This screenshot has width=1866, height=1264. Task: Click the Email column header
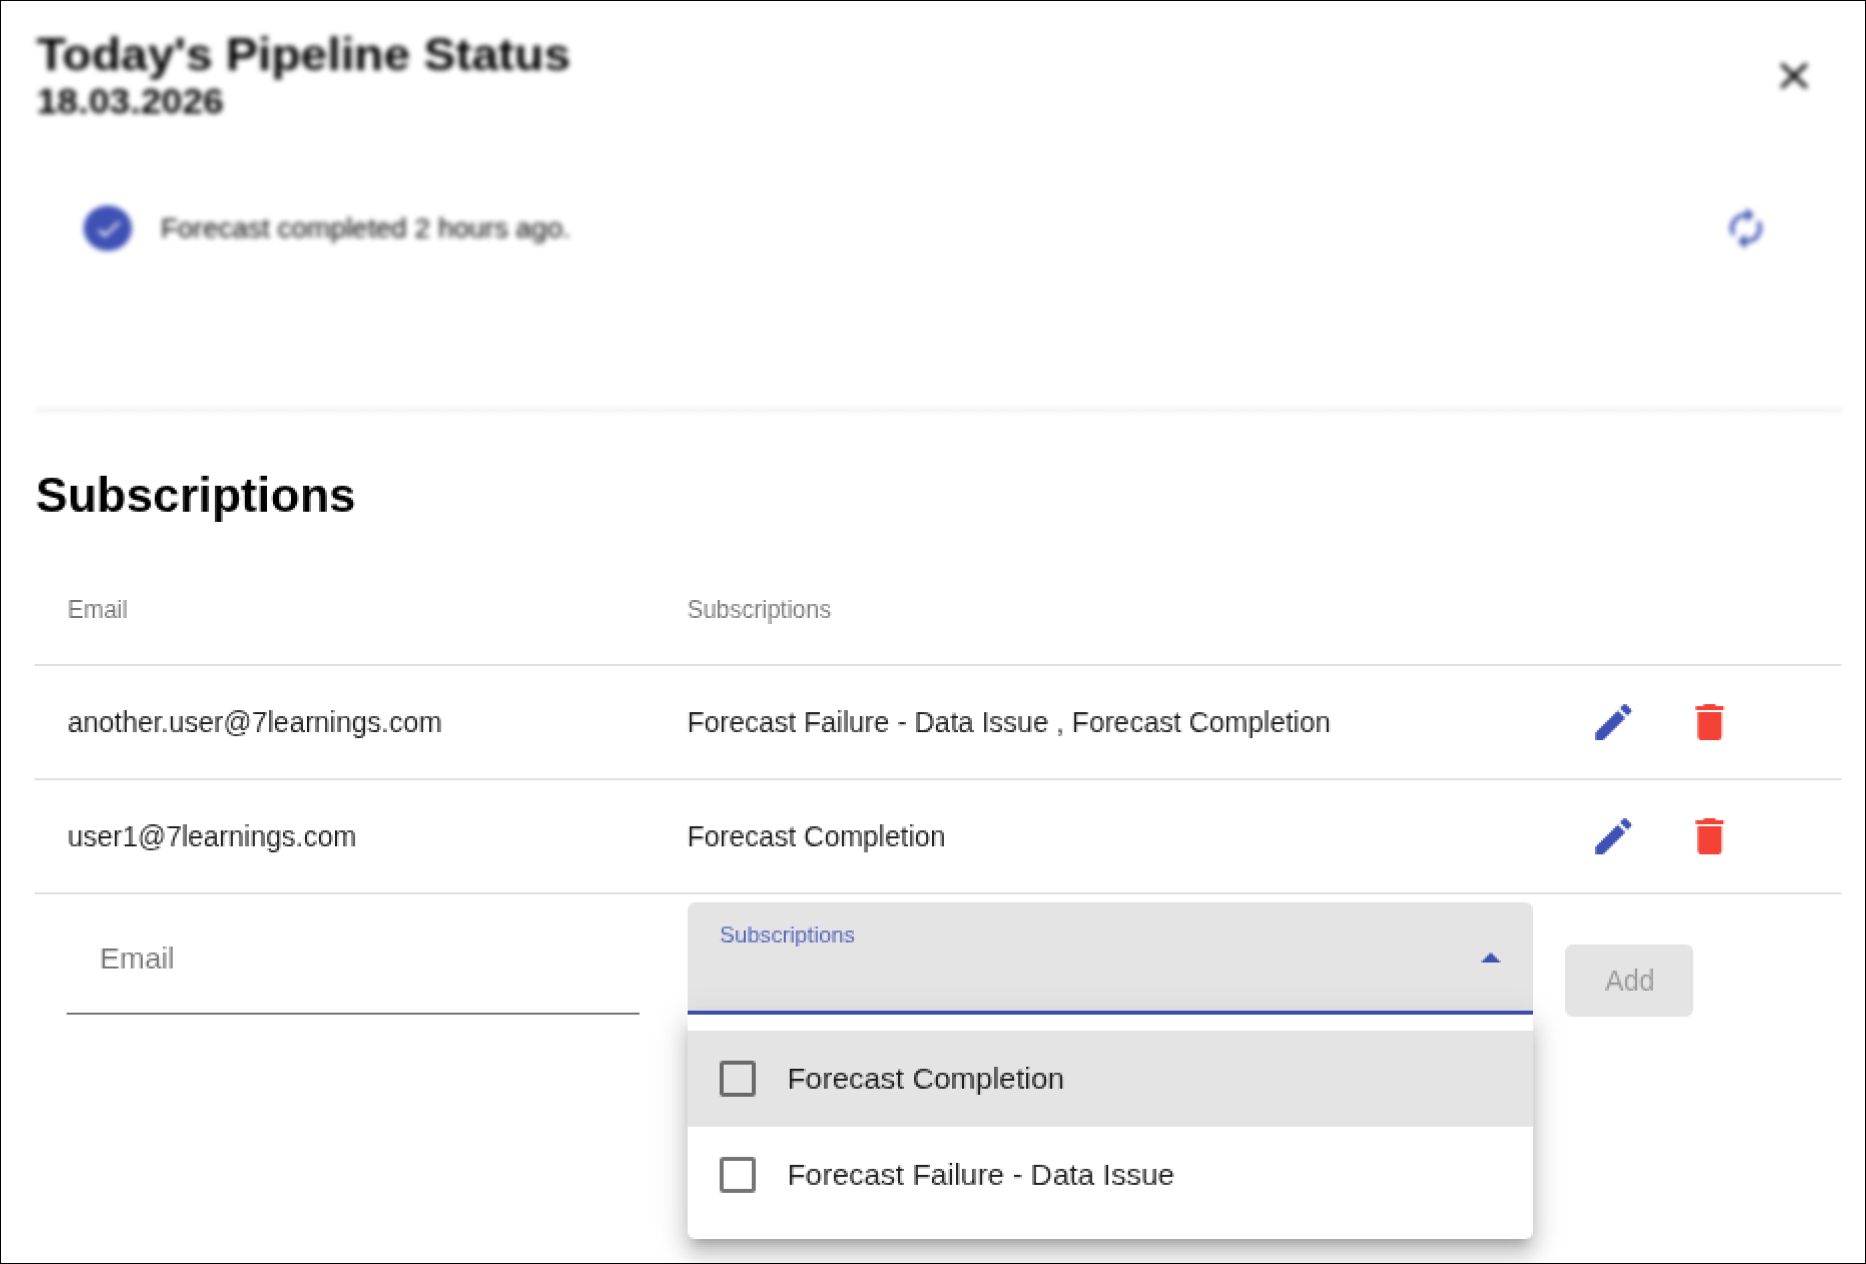[x=97, y=609]
